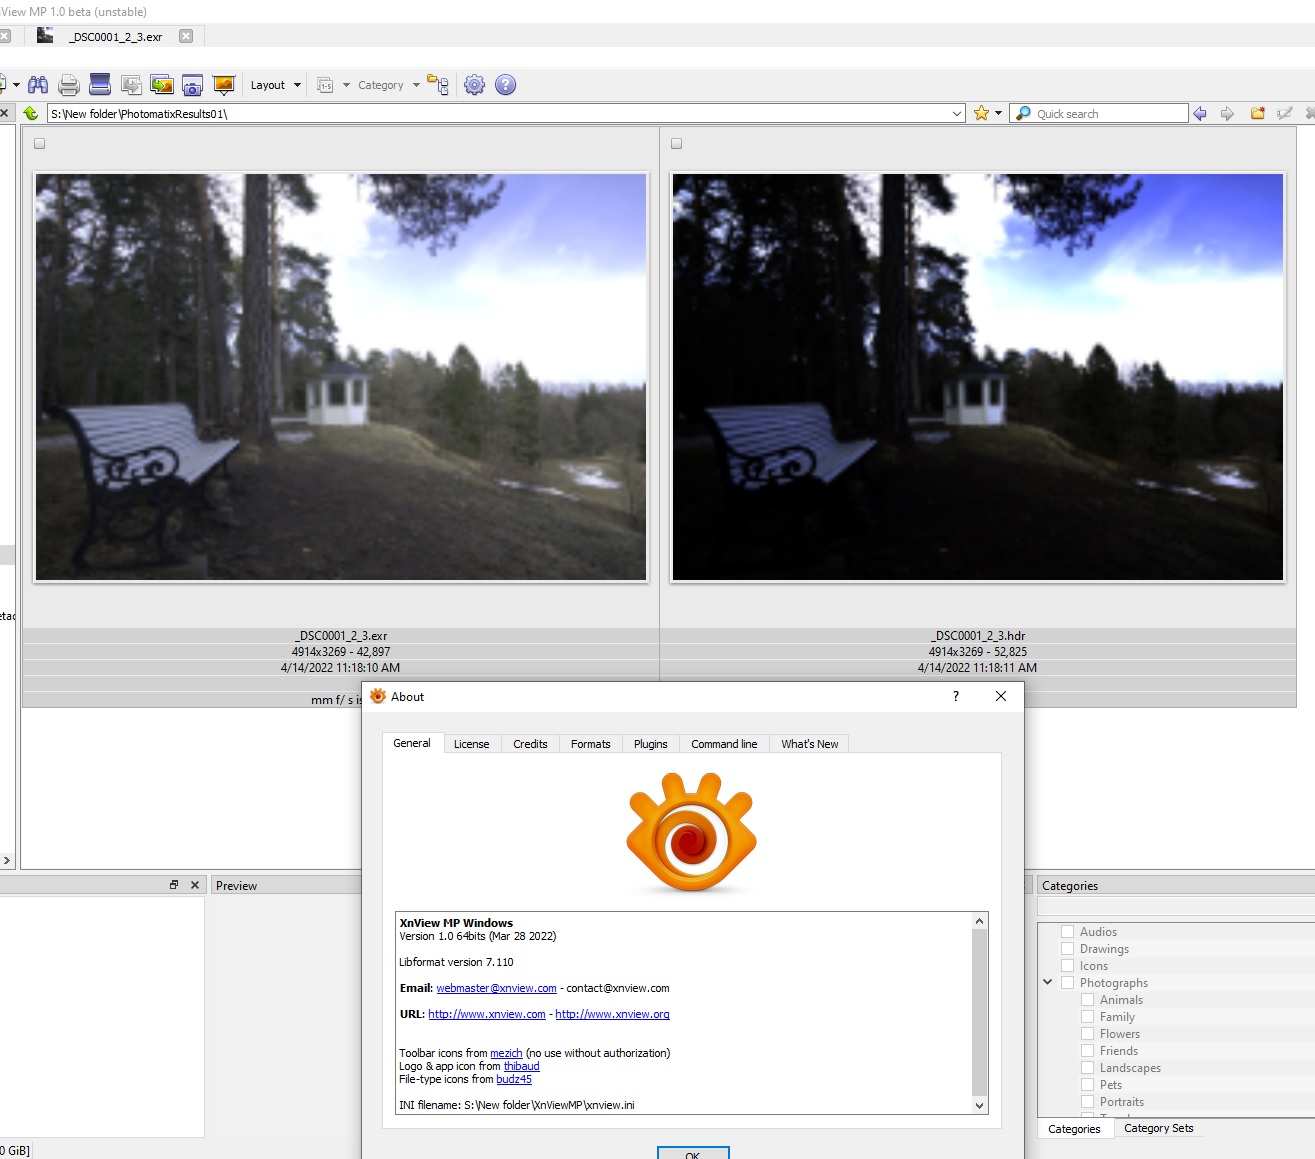Open the Layout dropdown
Image resolution: width=1315 pixels, height=1159 pixels.
click(x=275, y=85)
